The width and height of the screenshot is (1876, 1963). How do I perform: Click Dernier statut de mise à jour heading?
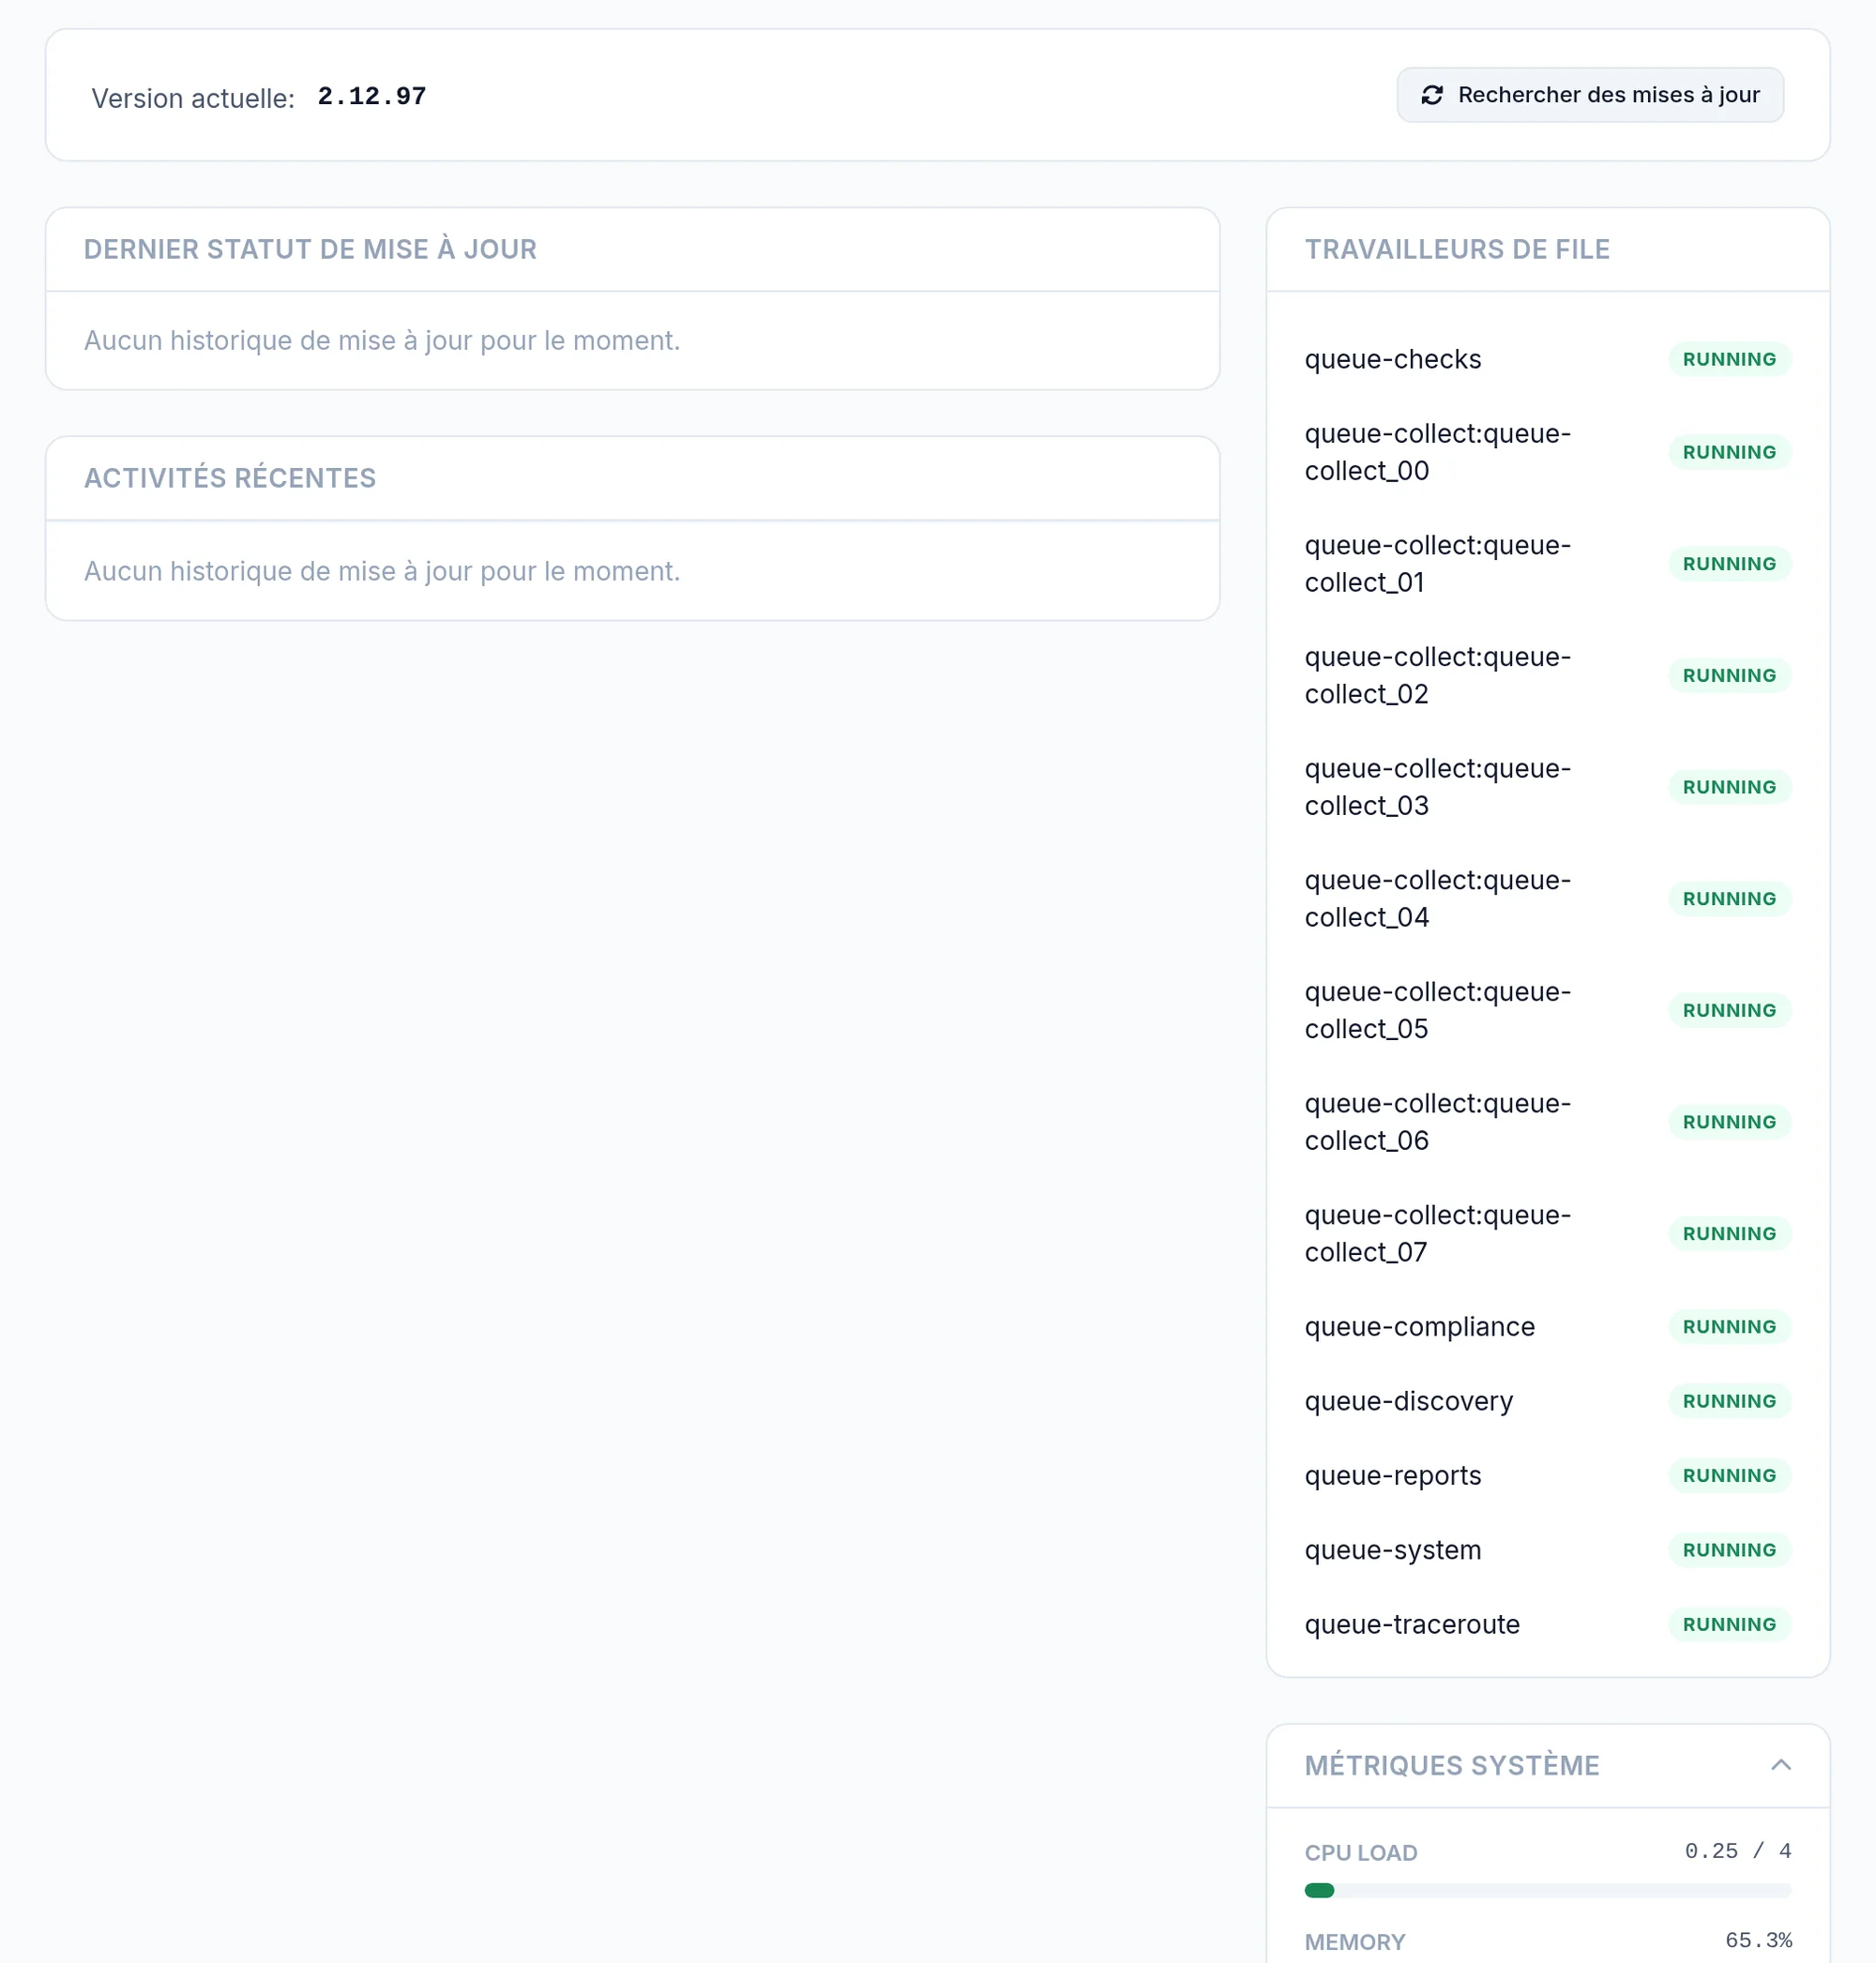[x=310, y=249]
